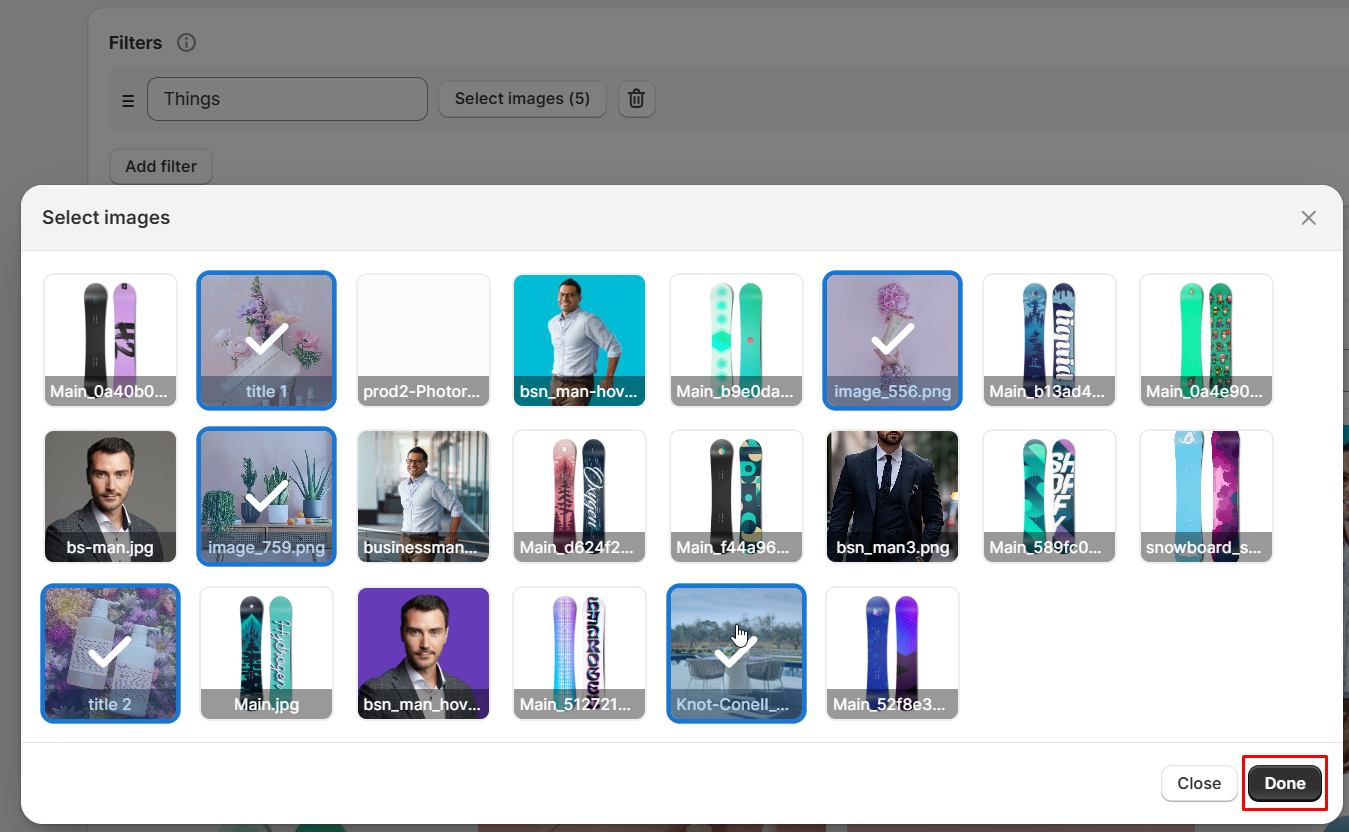This screenshot has width=1349, height=832.
Task: Select the Main_512721 snowboard image
Action: coord(579,653)
